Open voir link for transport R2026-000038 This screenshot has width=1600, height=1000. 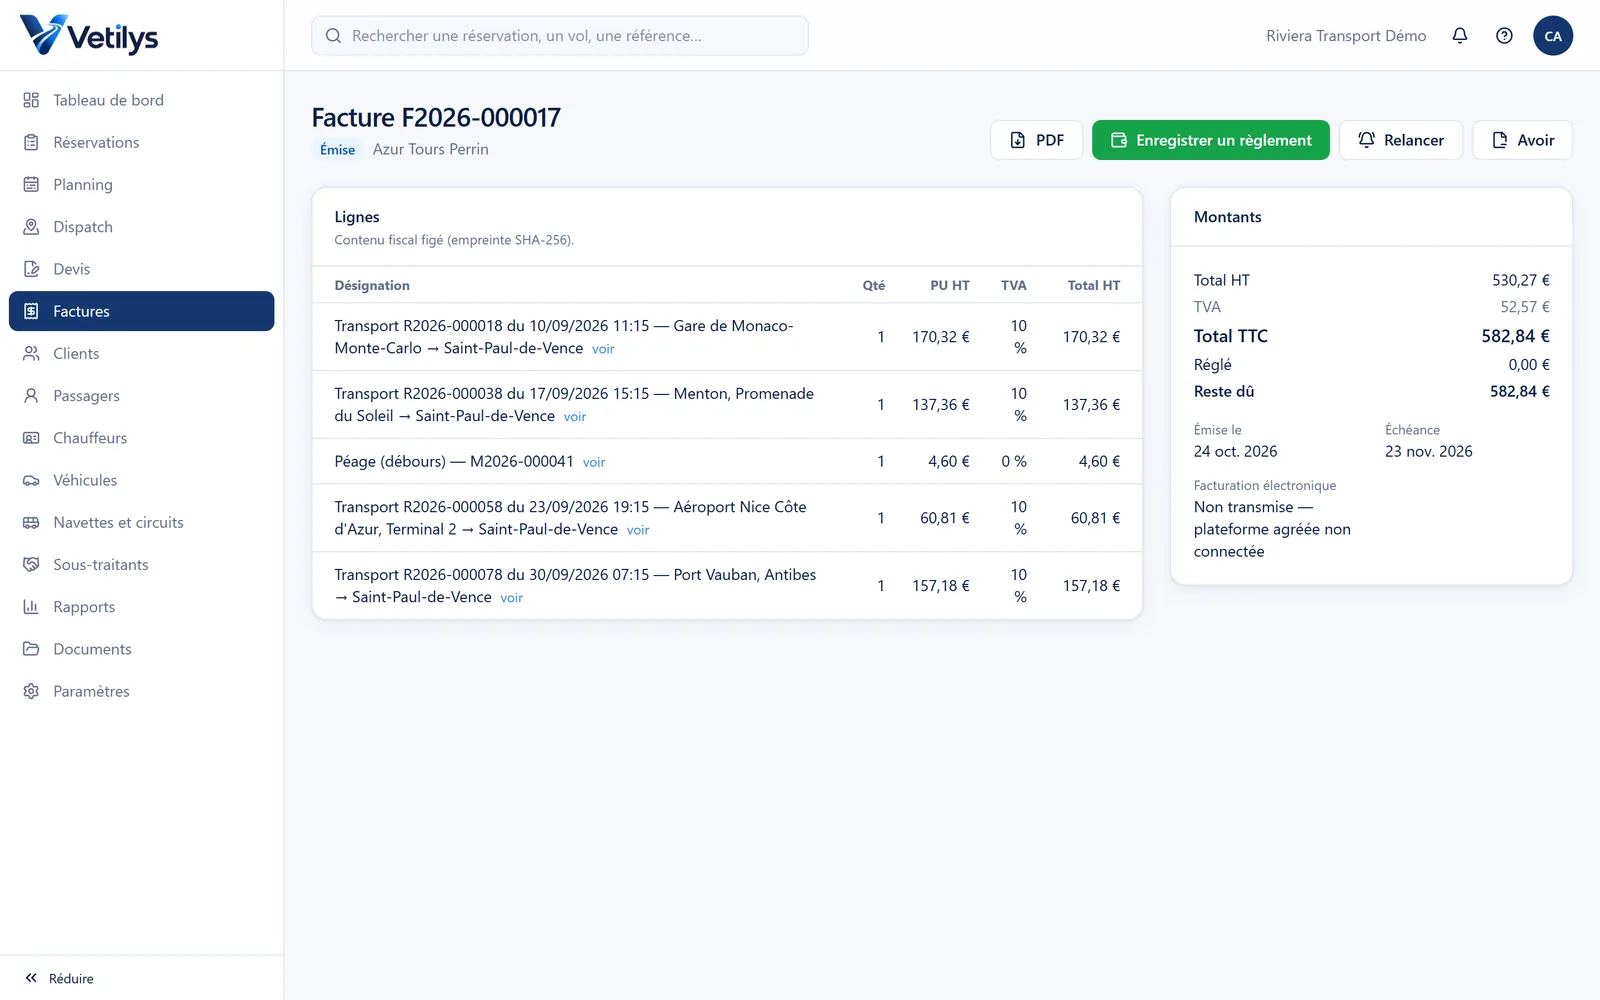575,417
